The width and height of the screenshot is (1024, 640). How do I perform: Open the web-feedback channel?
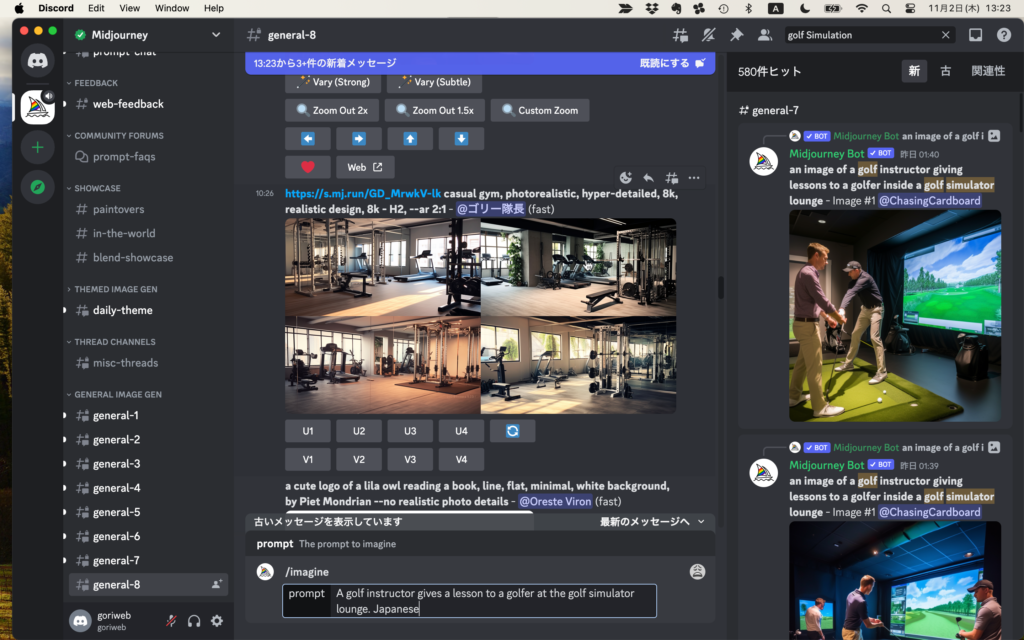tap(128, 104)
